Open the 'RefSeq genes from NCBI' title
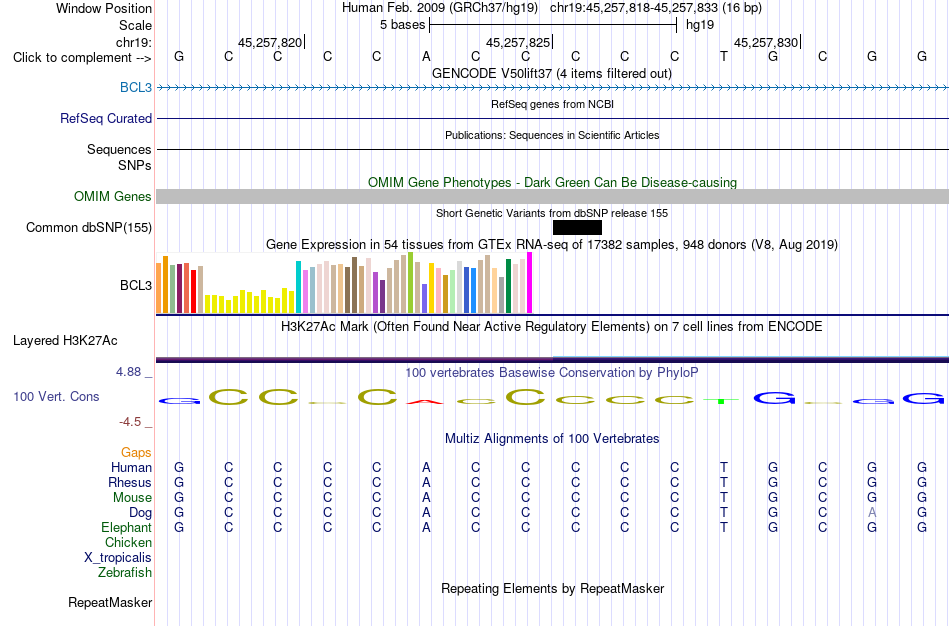The image size is (950, 626). (x=552, y=104)
